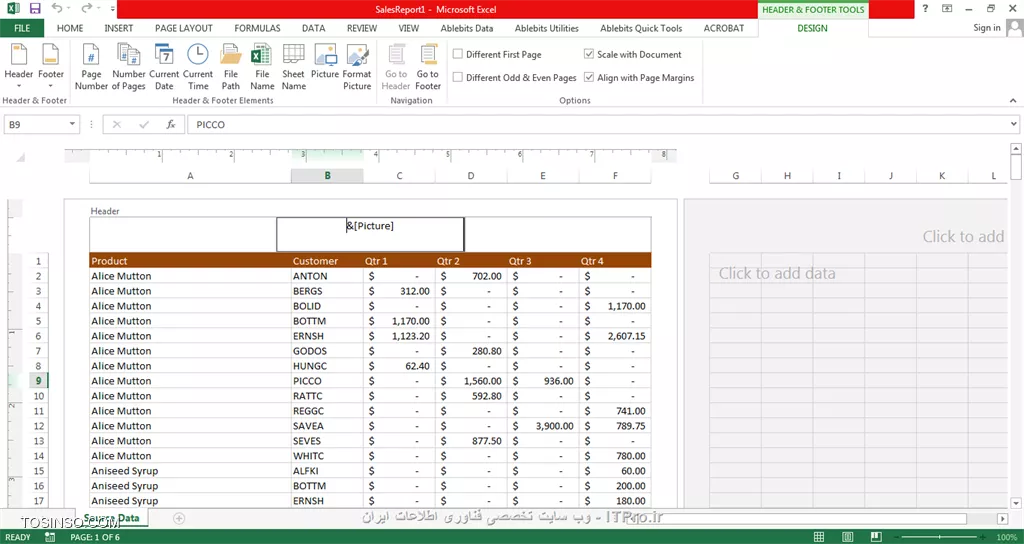Select the SAVEA customer cell
This screenshot has height=544, width=1024.
tap(327, 426)
